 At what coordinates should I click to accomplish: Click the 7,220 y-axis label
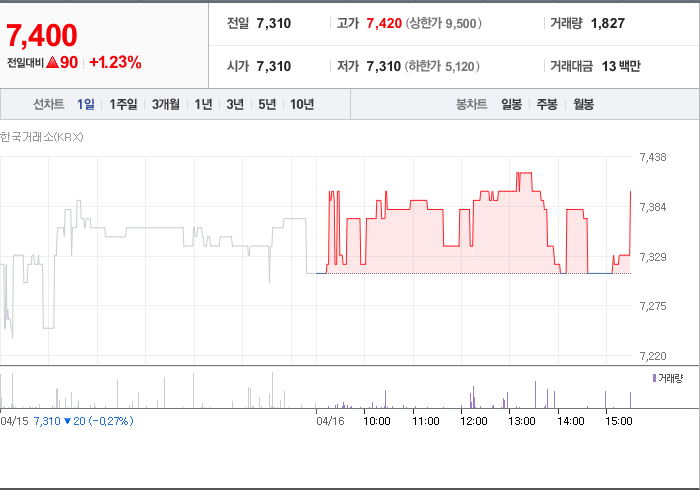(x=653, y=356)
